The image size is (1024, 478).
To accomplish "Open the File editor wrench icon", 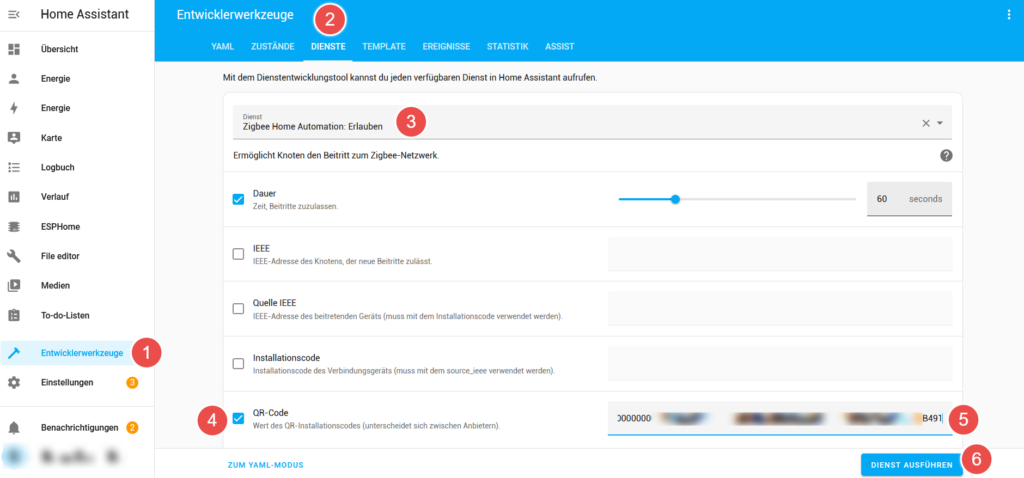I will pyautogui.click(x=14, y=256).
